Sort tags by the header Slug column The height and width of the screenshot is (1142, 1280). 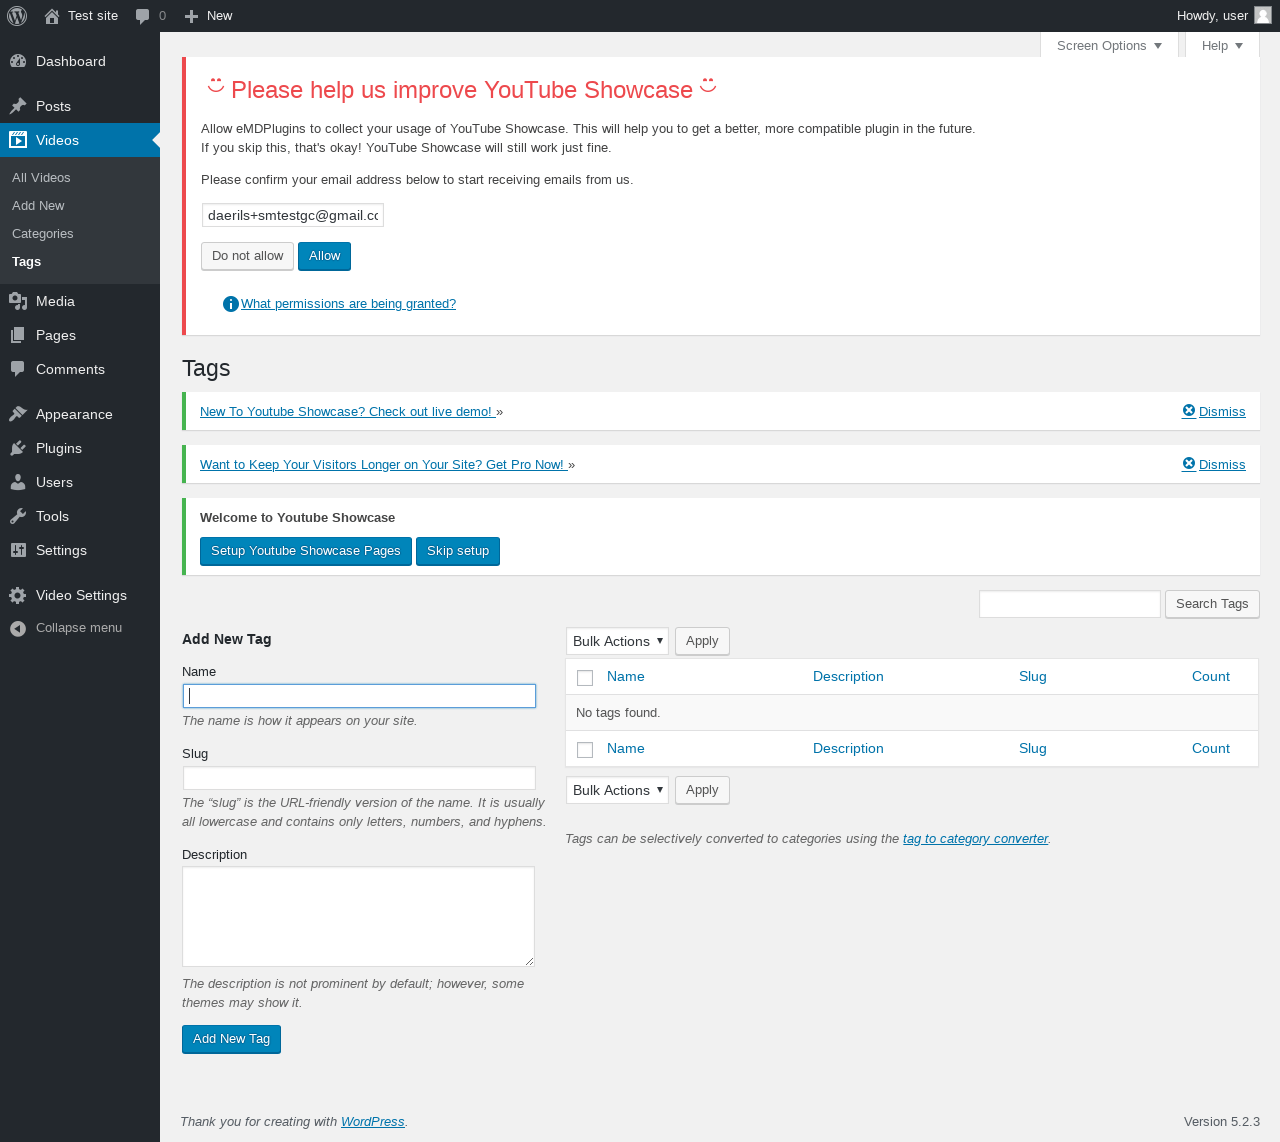1033,676
